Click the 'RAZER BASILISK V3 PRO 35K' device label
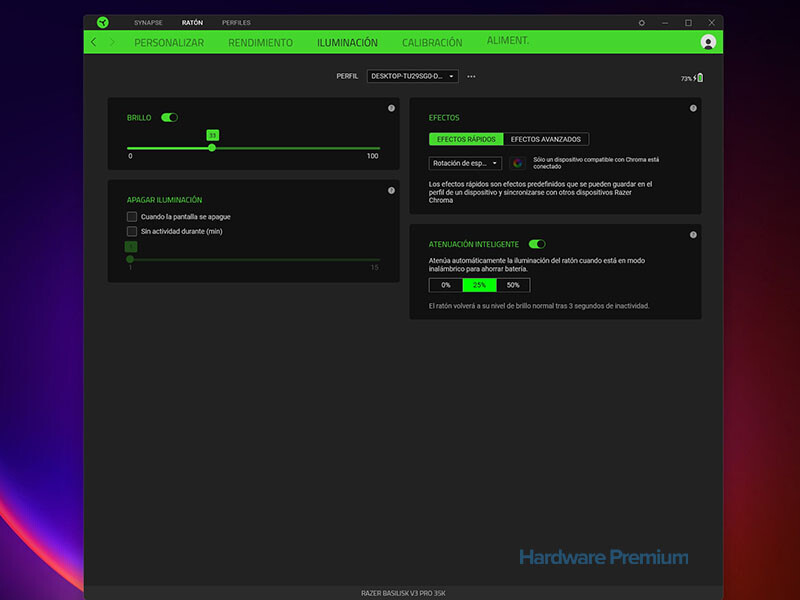The width and height of the screenshot is (800, 600). tap(403, 593)
